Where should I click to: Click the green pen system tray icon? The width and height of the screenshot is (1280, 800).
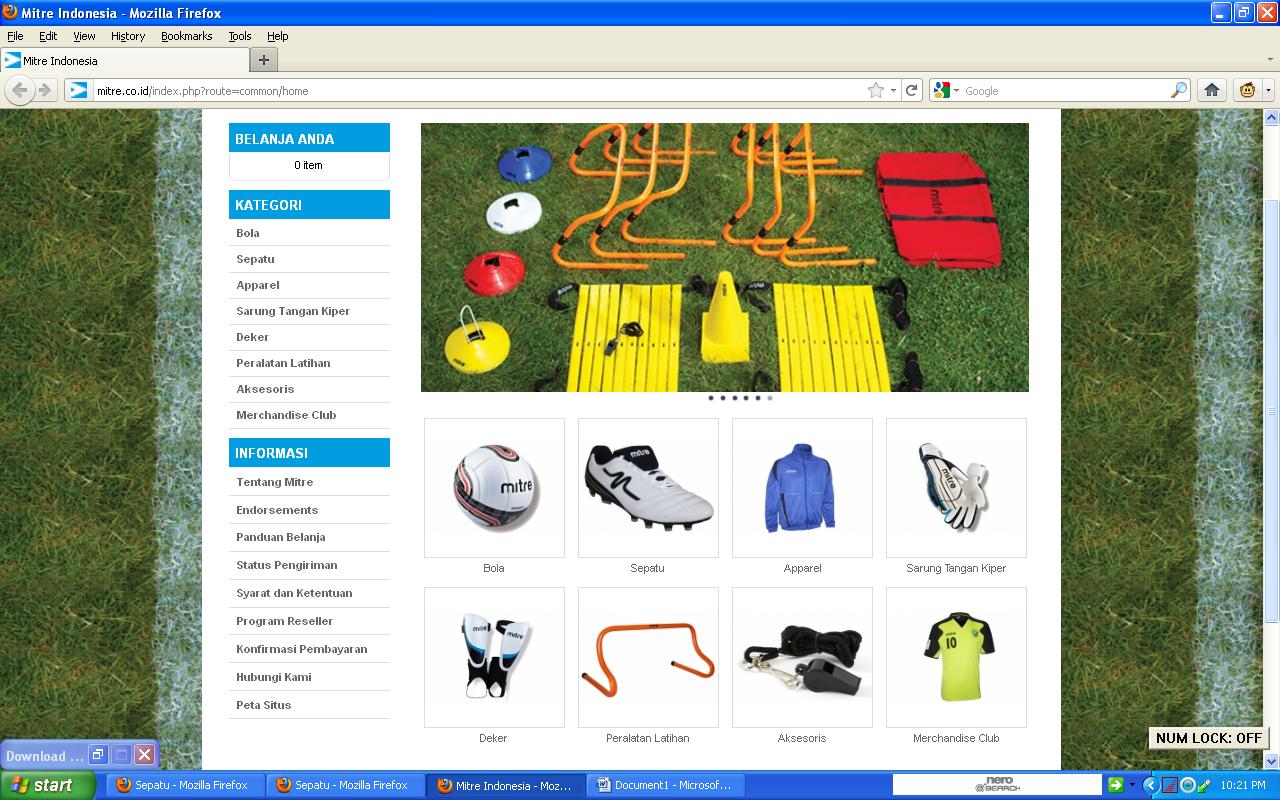[1204, 785]
